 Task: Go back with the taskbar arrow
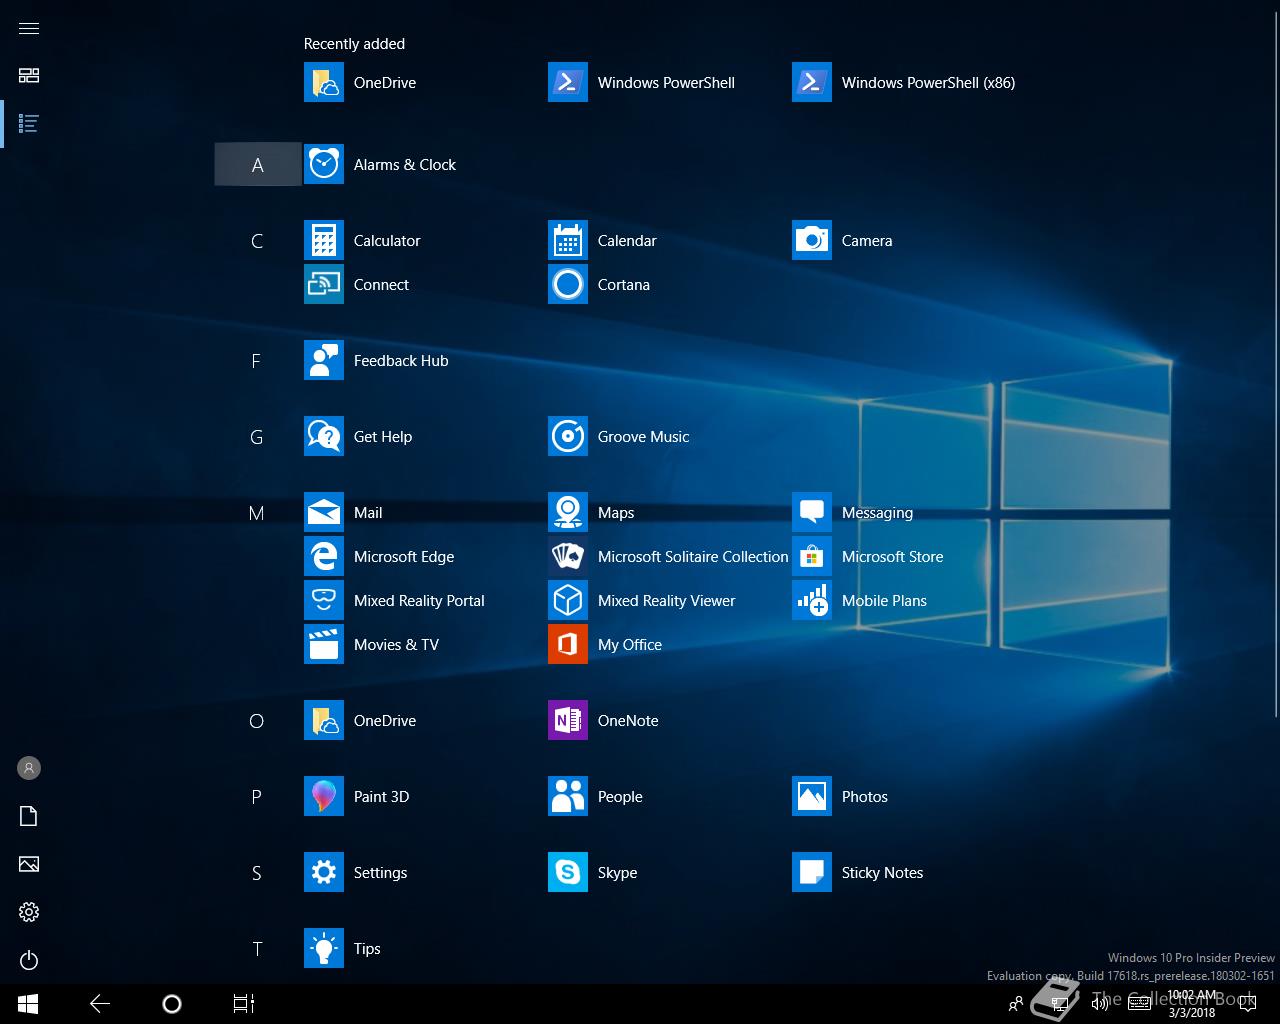(100, 1003)
